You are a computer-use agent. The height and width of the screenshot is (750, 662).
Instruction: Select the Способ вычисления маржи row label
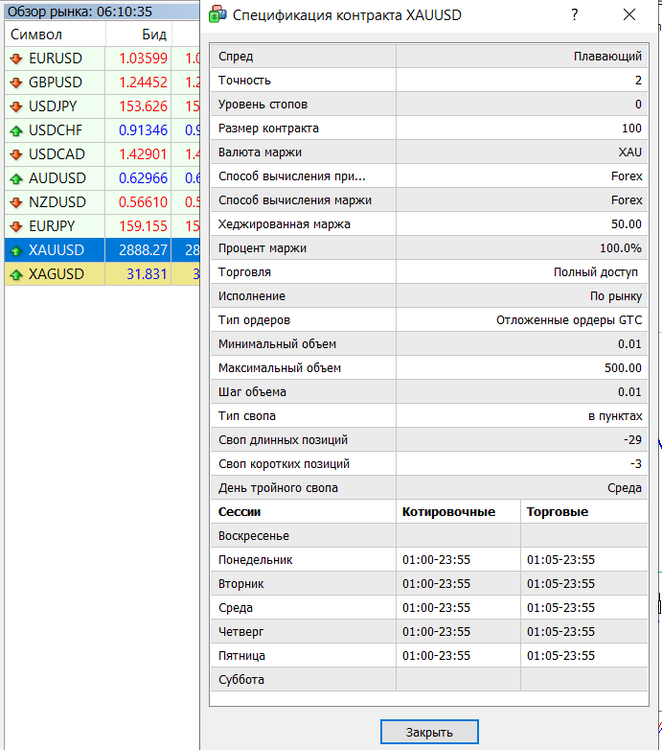pyautogui.click(x=295, y=200)
